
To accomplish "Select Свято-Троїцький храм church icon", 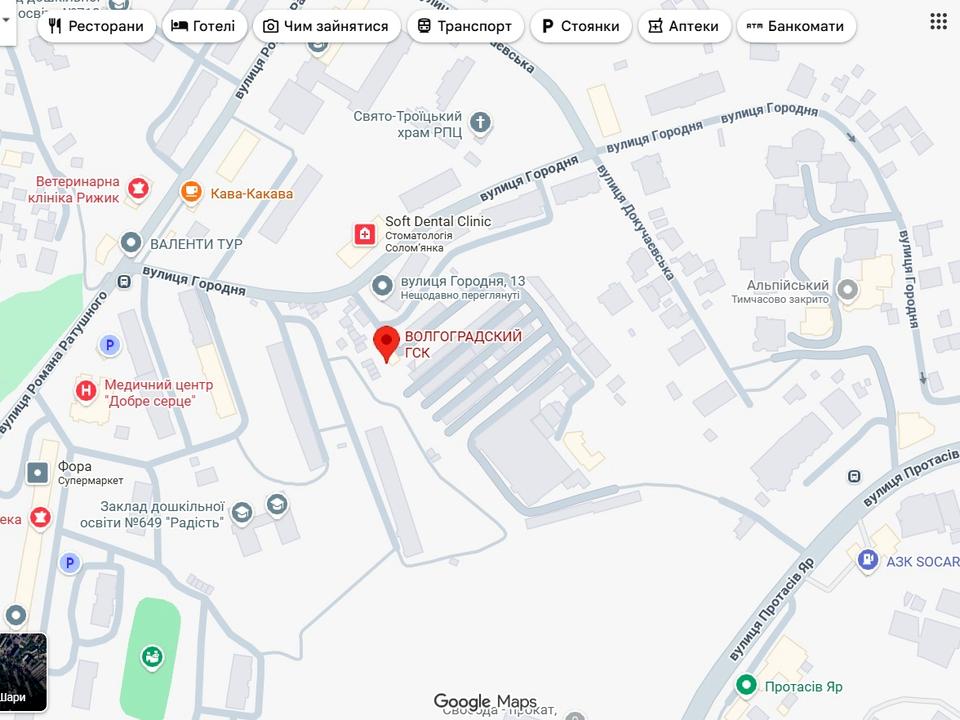I will 481,122.
